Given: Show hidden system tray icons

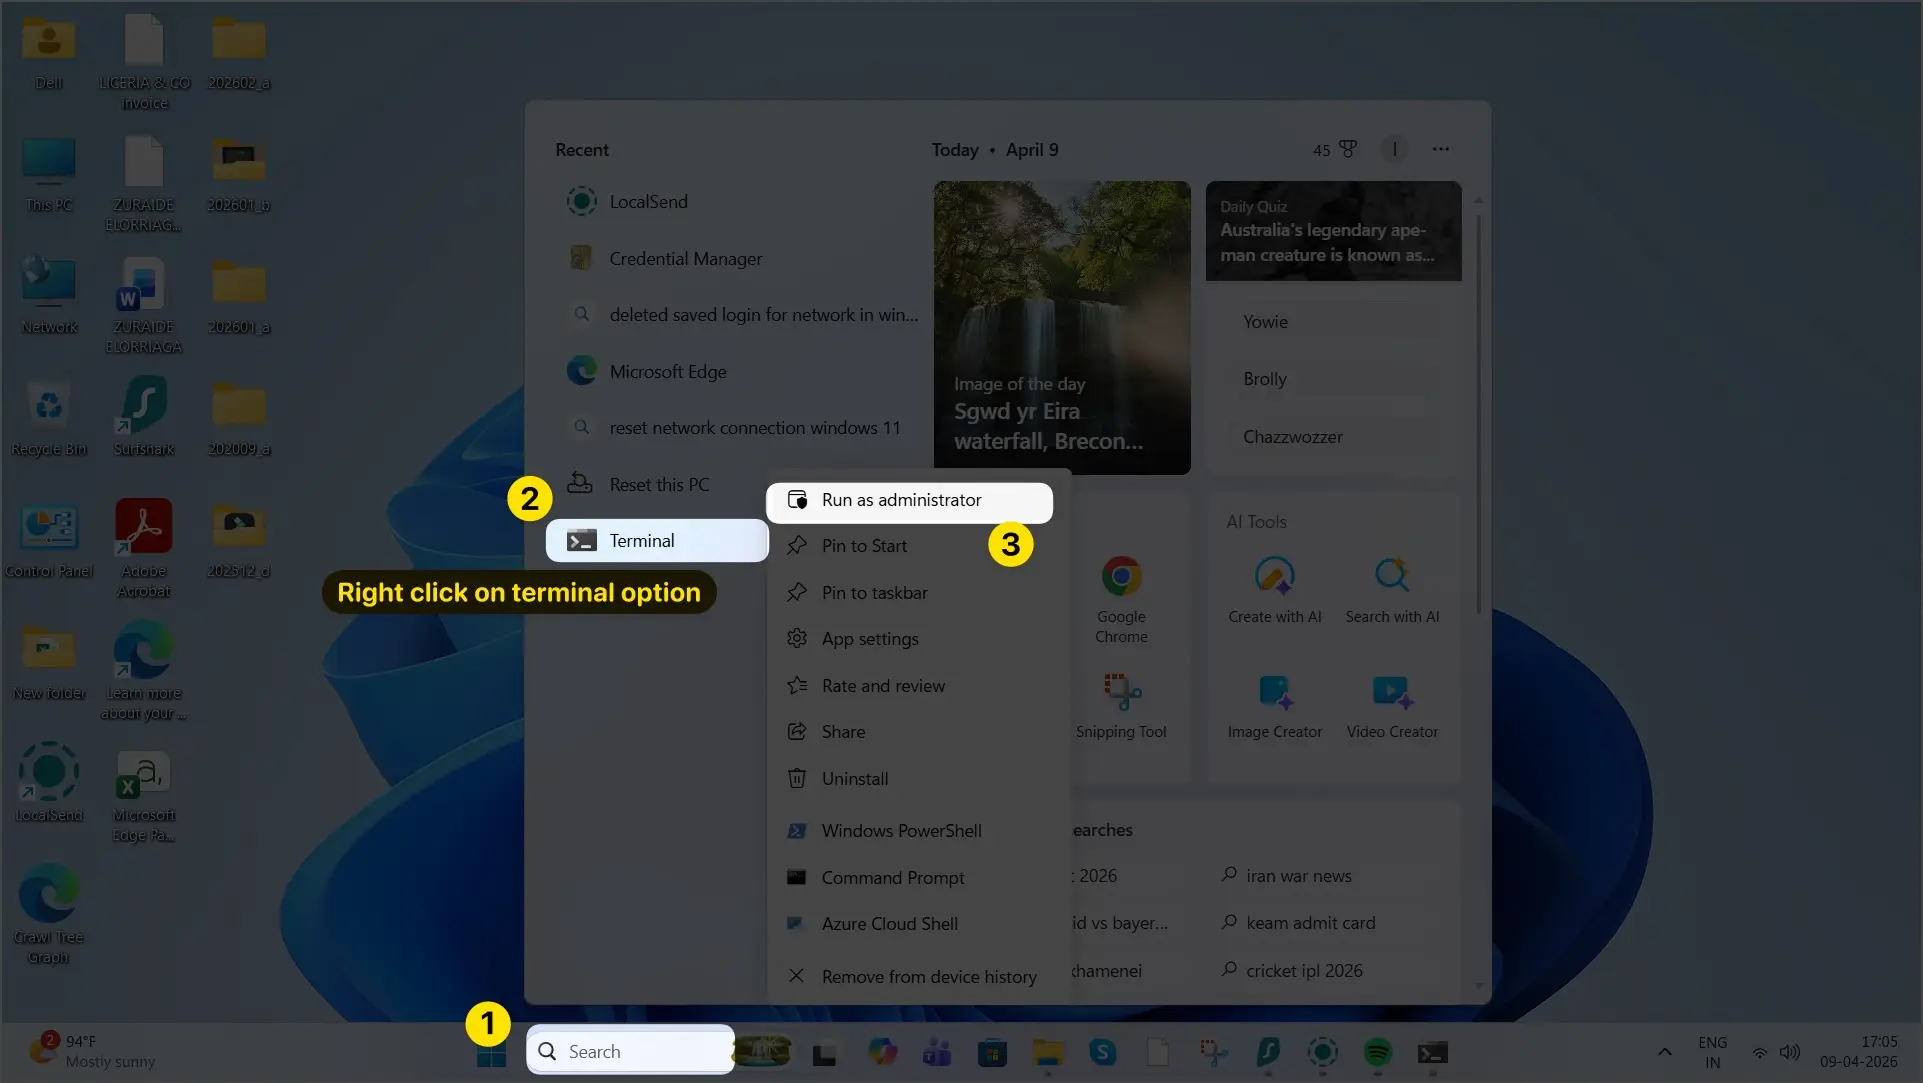Looking at the screenshot, I should coord(1664,1052).
